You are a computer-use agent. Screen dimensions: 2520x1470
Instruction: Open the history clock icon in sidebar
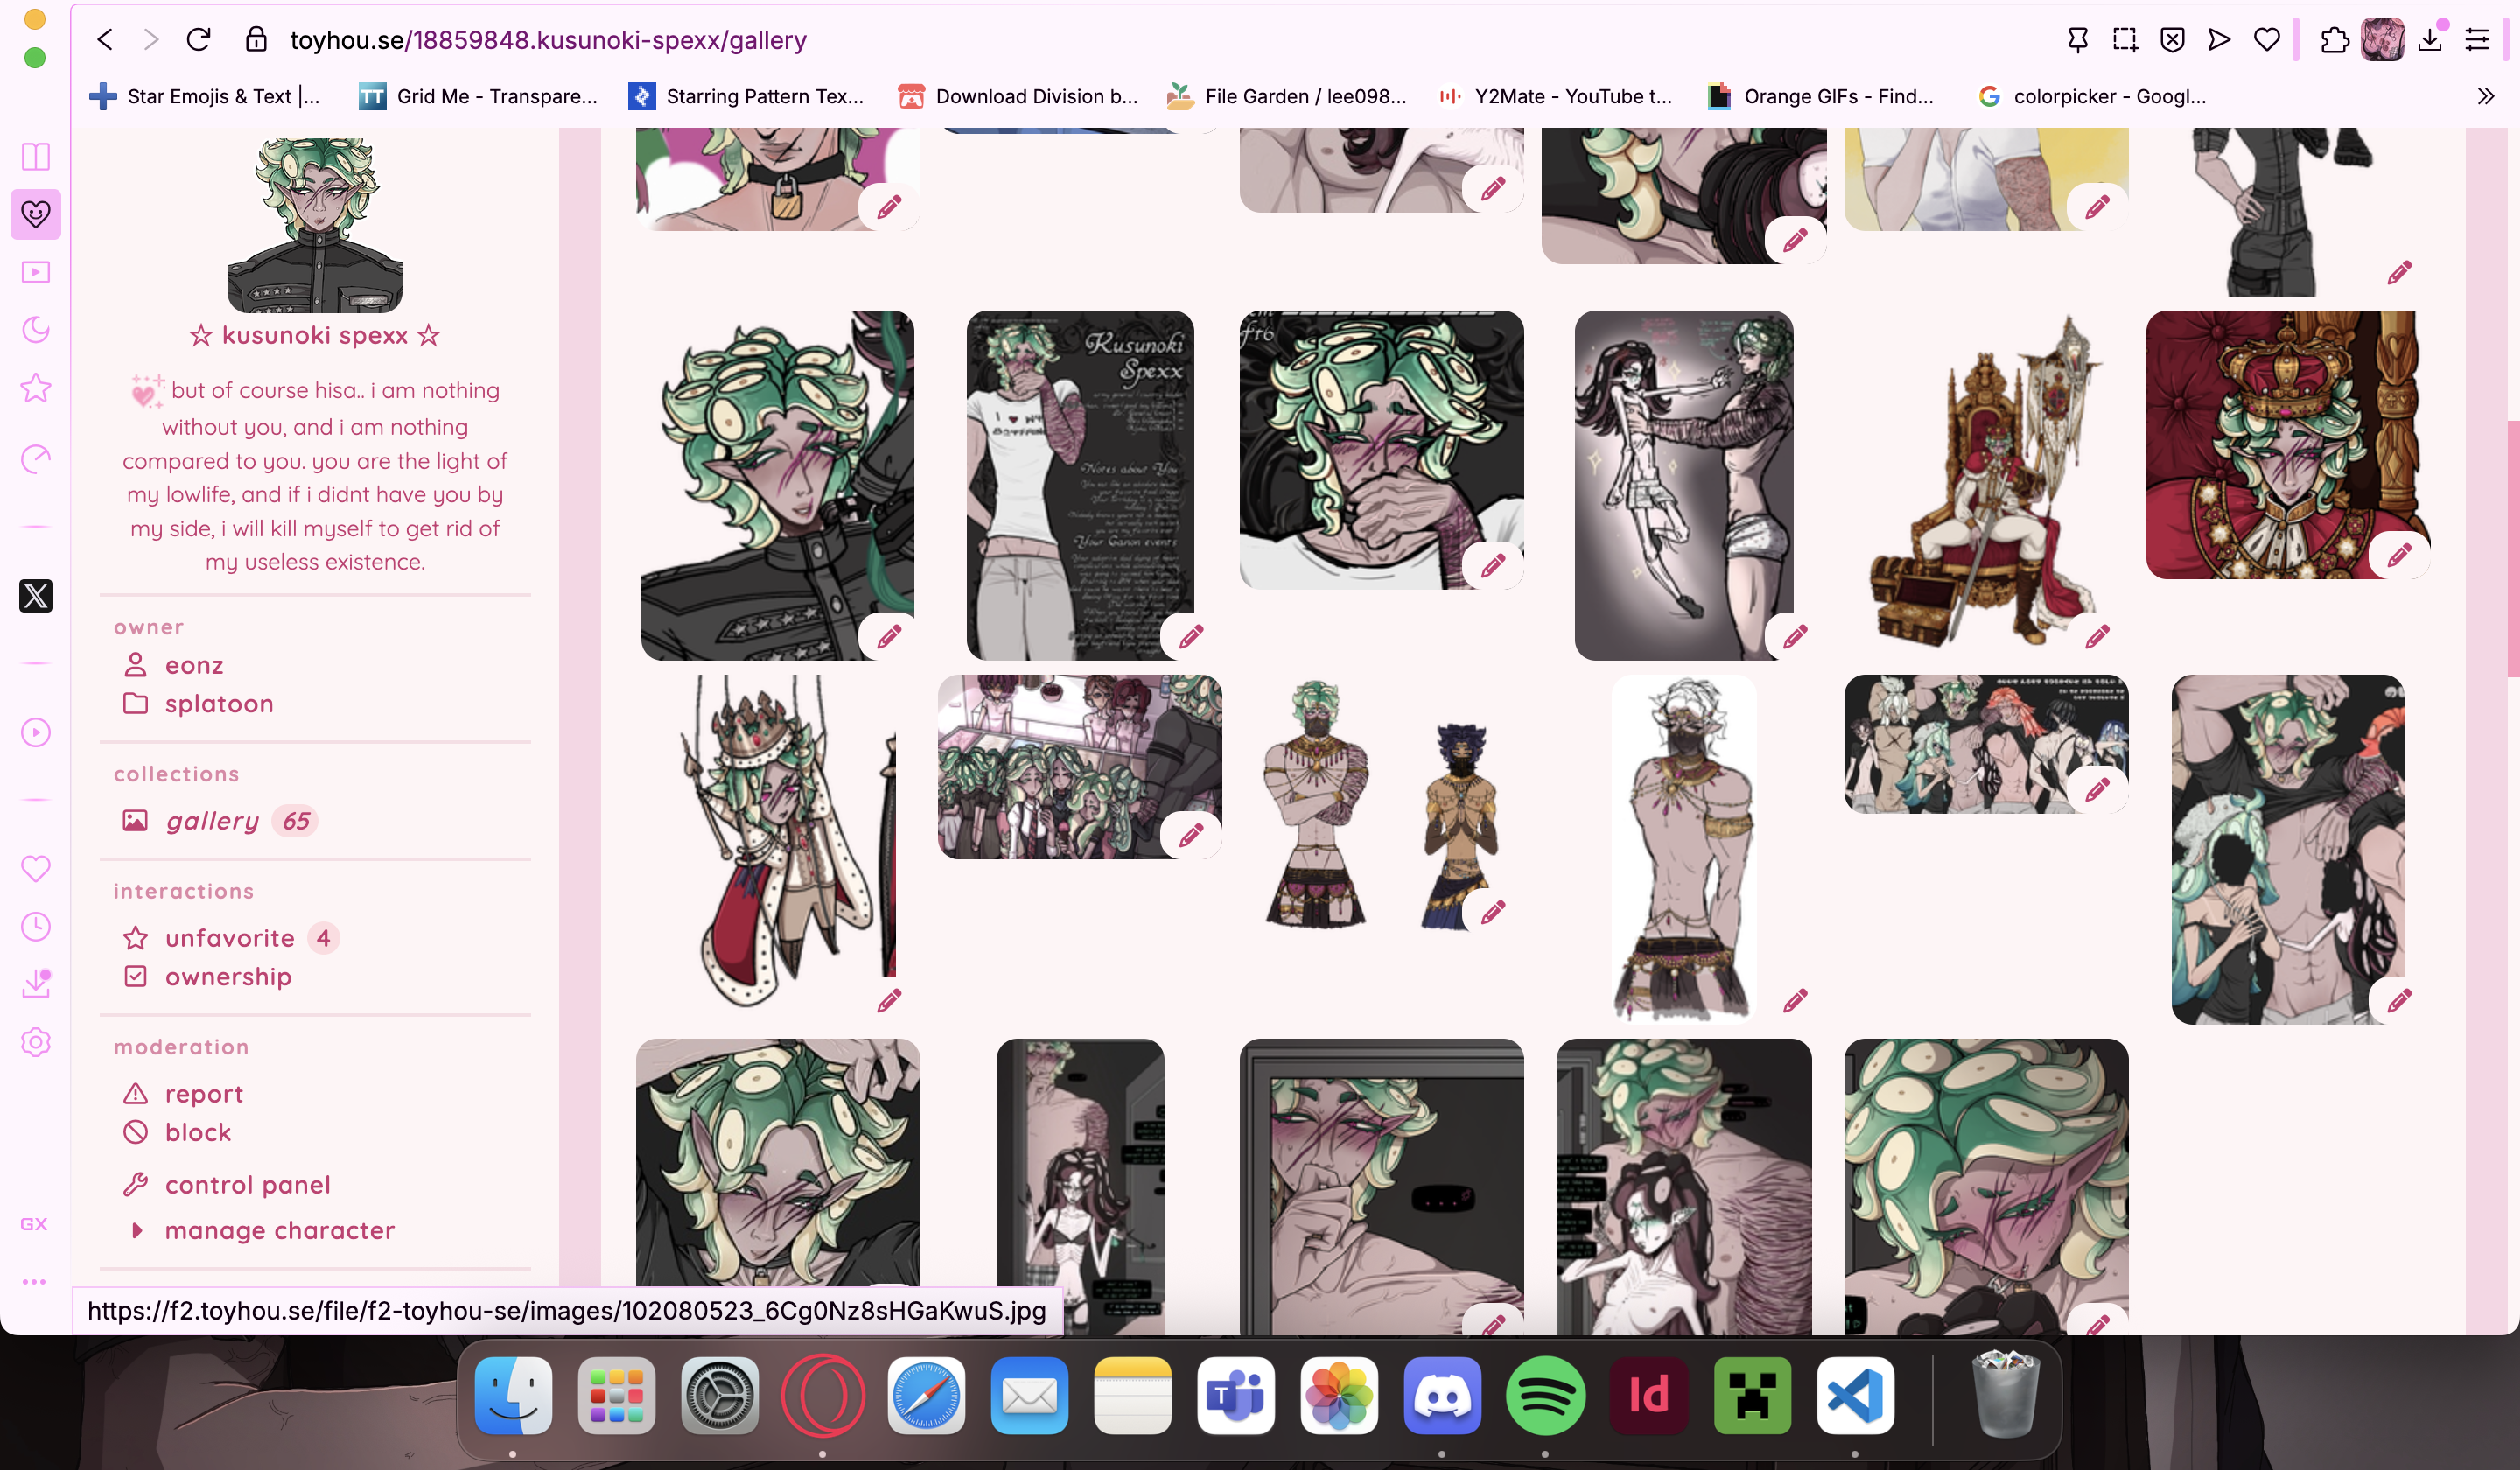[36, 926]
